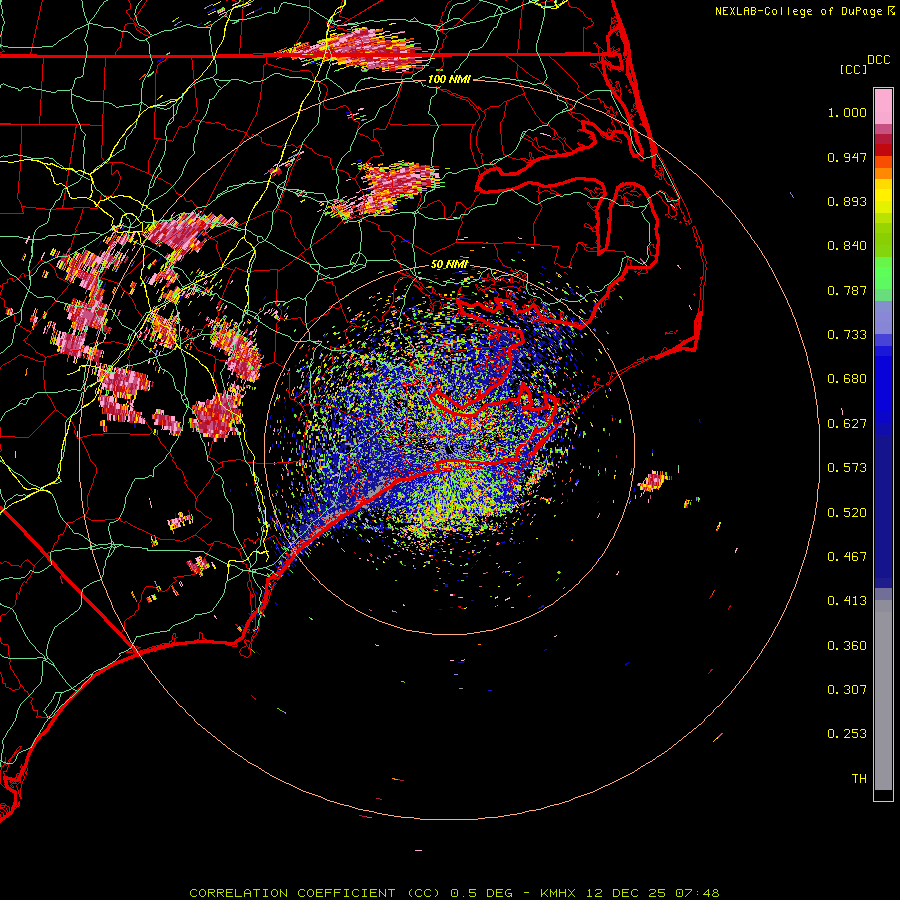Click the pink segment of color bar
The width and height of the screenshot is (900, 900).
coord(883,107)
